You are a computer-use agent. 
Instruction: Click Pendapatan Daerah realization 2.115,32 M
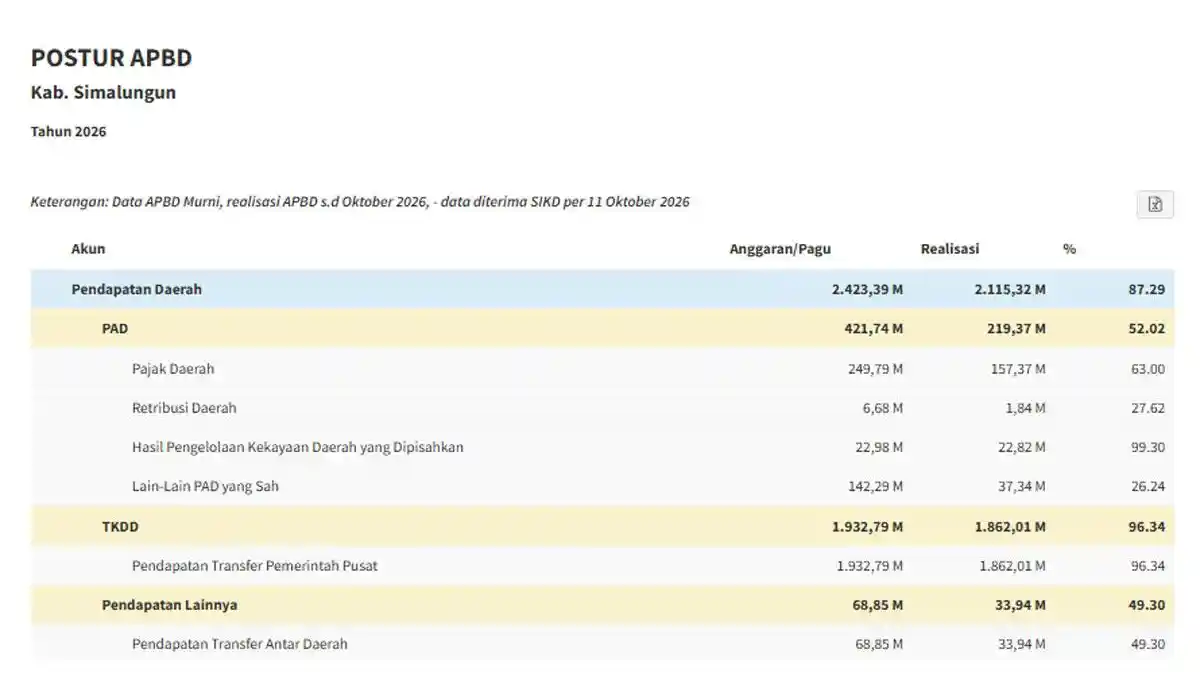[1010, 290]
